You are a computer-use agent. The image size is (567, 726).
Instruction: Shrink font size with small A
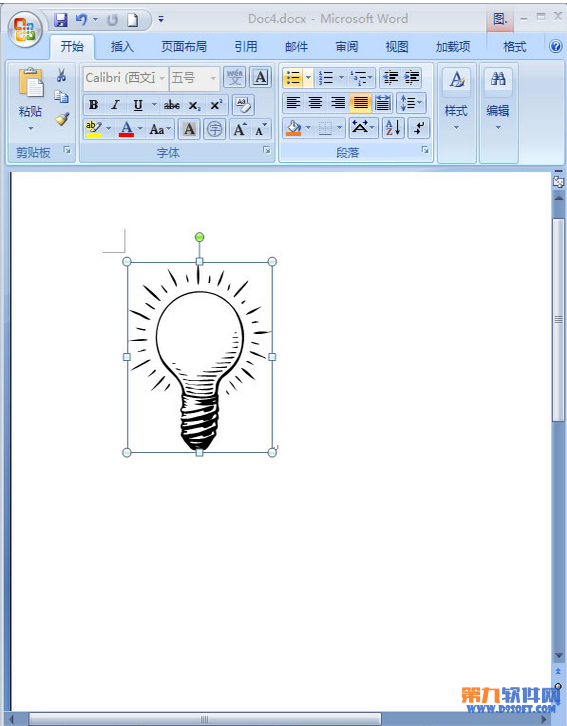click(x=260, y=129)
